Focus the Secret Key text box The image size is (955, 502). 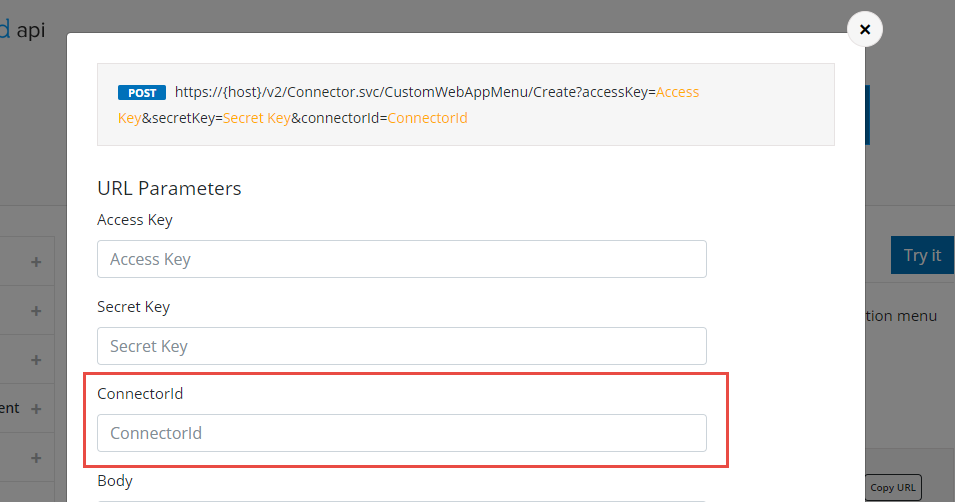tap(401, 346)
